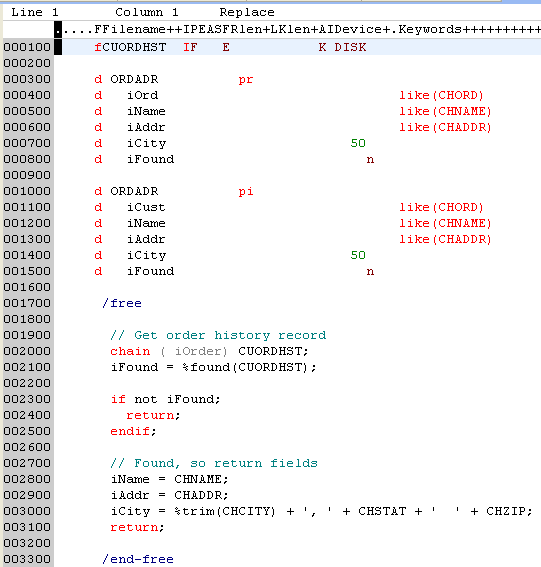541x567 pixels.
Task: Click sequence number 003100 in the prefix area
Action: pyautogui.click(x=27, y=527)
